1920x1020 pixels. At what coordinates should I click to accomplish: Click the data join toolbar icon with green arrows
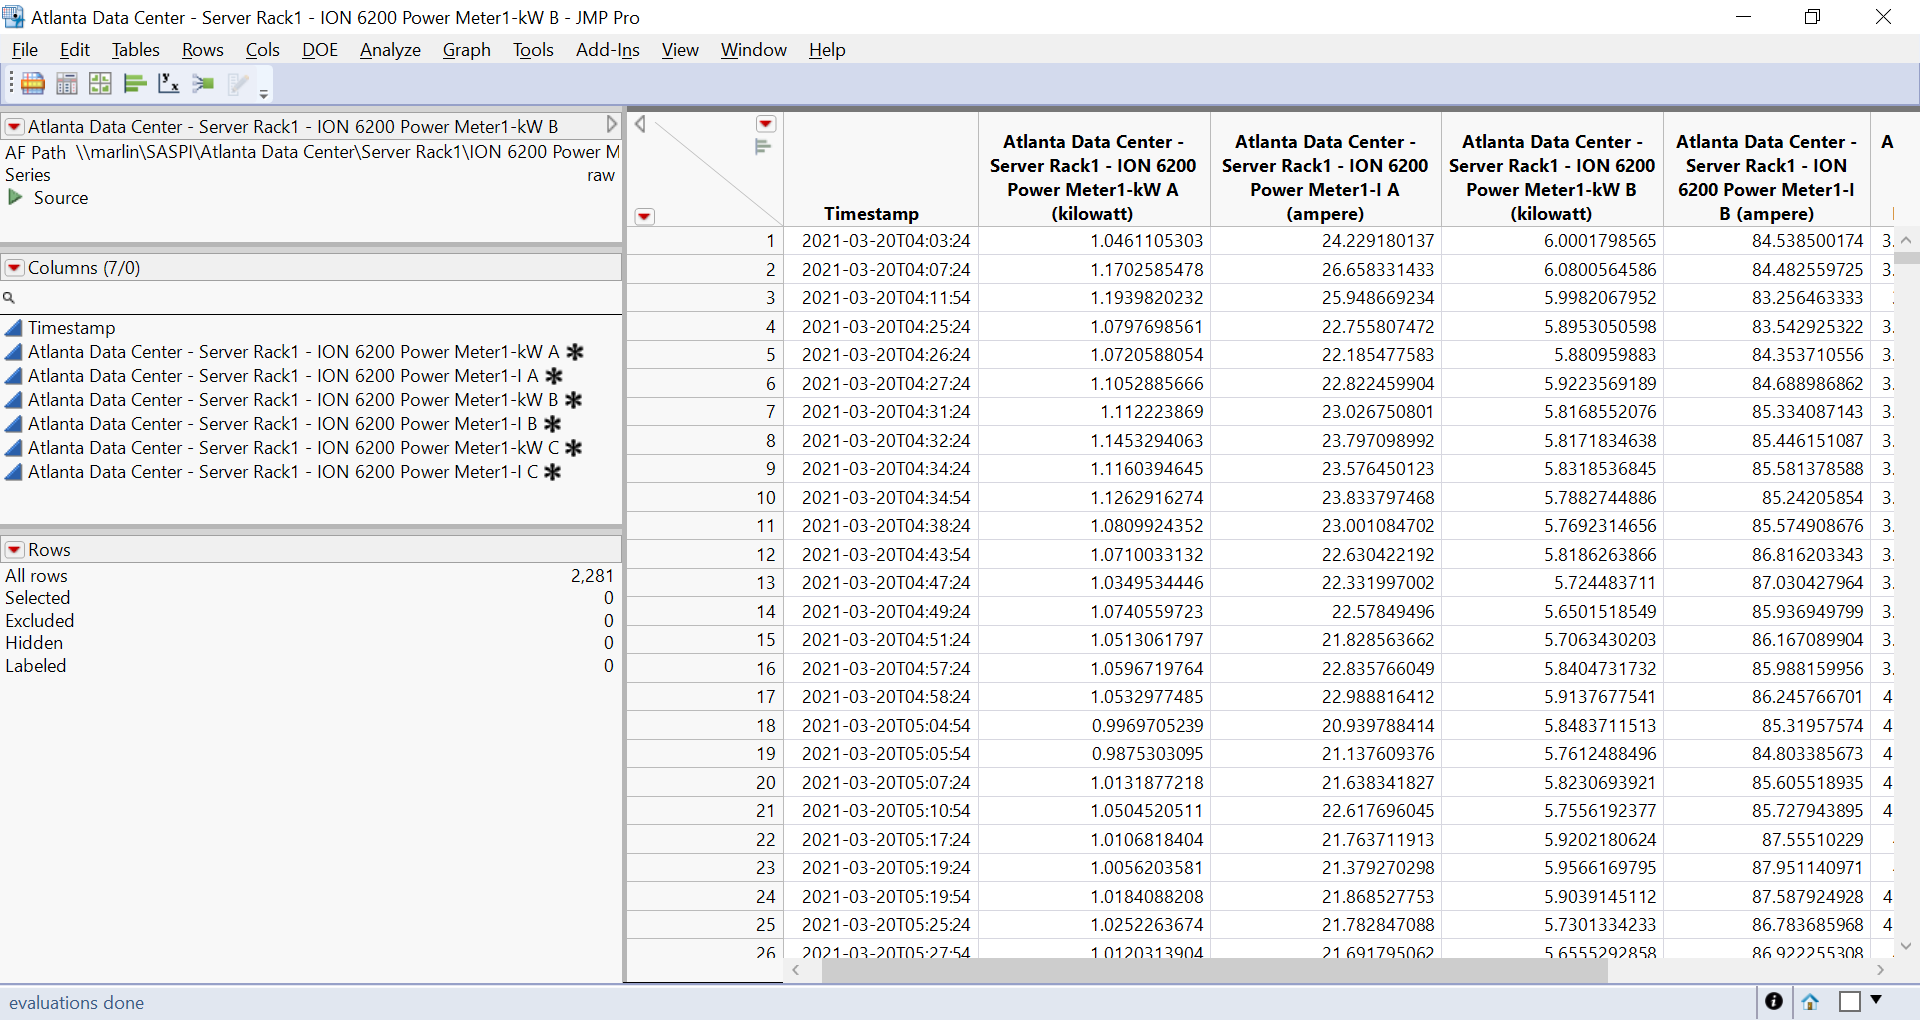pyautogui.click(x=202, y=83)
